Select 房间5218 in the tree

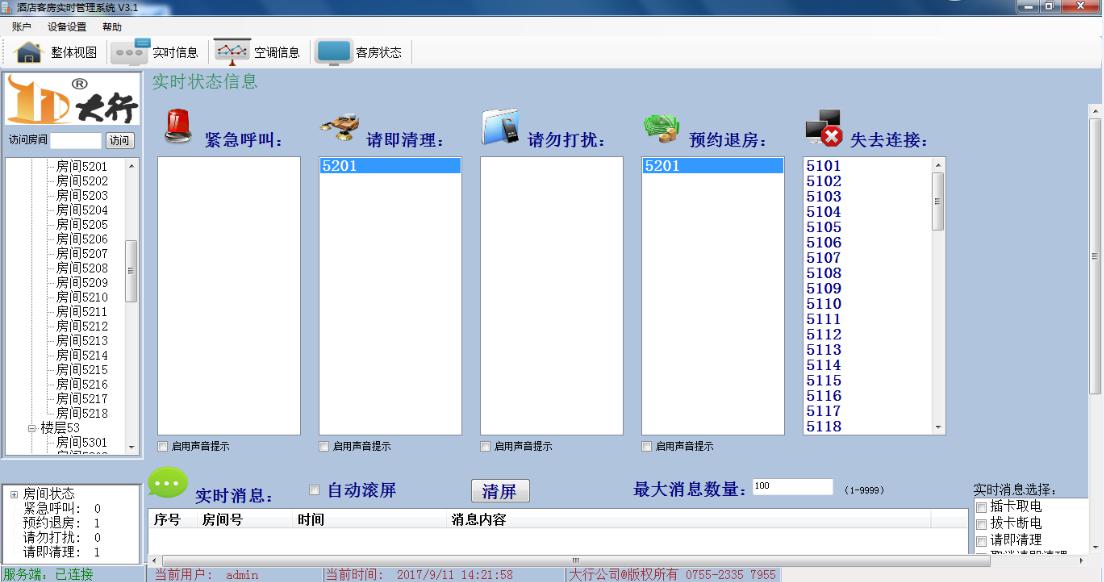[x=82, y=413]
